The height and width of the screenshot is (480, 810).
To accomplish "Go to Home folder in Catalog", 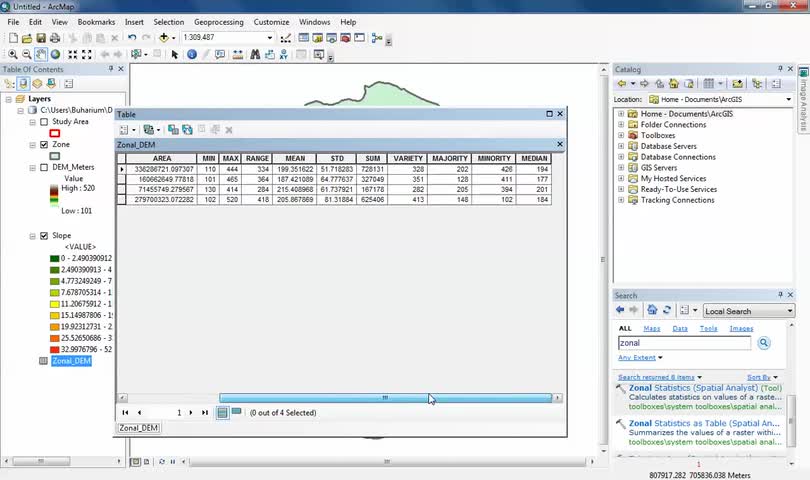I will click(x=674, y=84).
